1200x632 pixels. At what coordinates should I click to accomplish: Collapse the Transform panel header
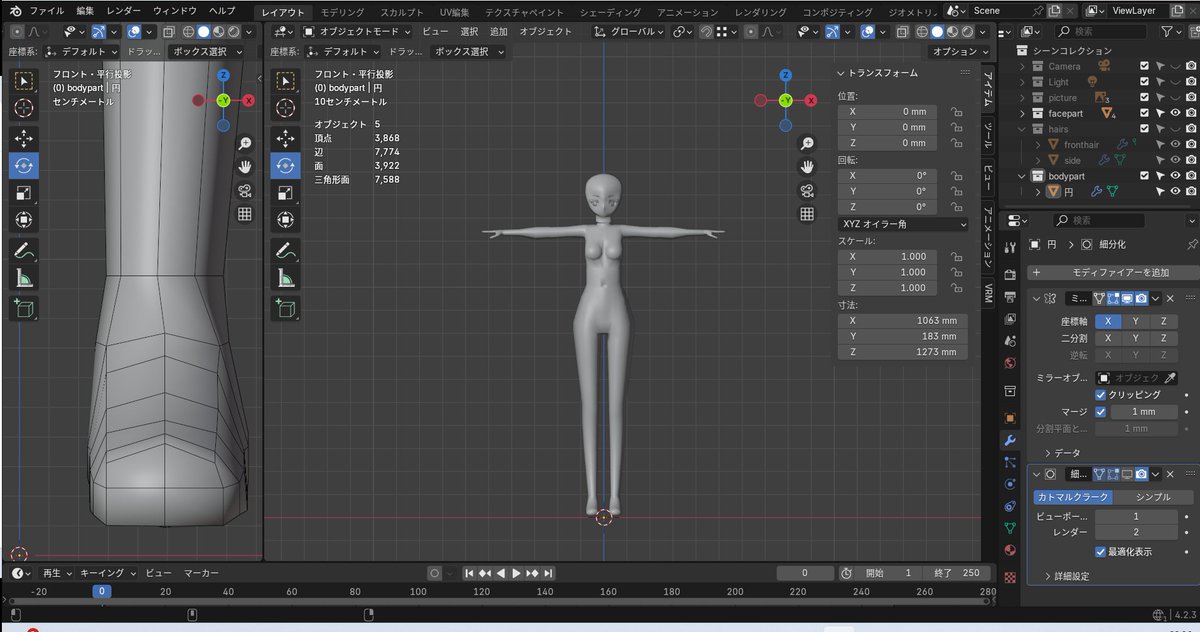pyautogui.click(x=877, y=74)
